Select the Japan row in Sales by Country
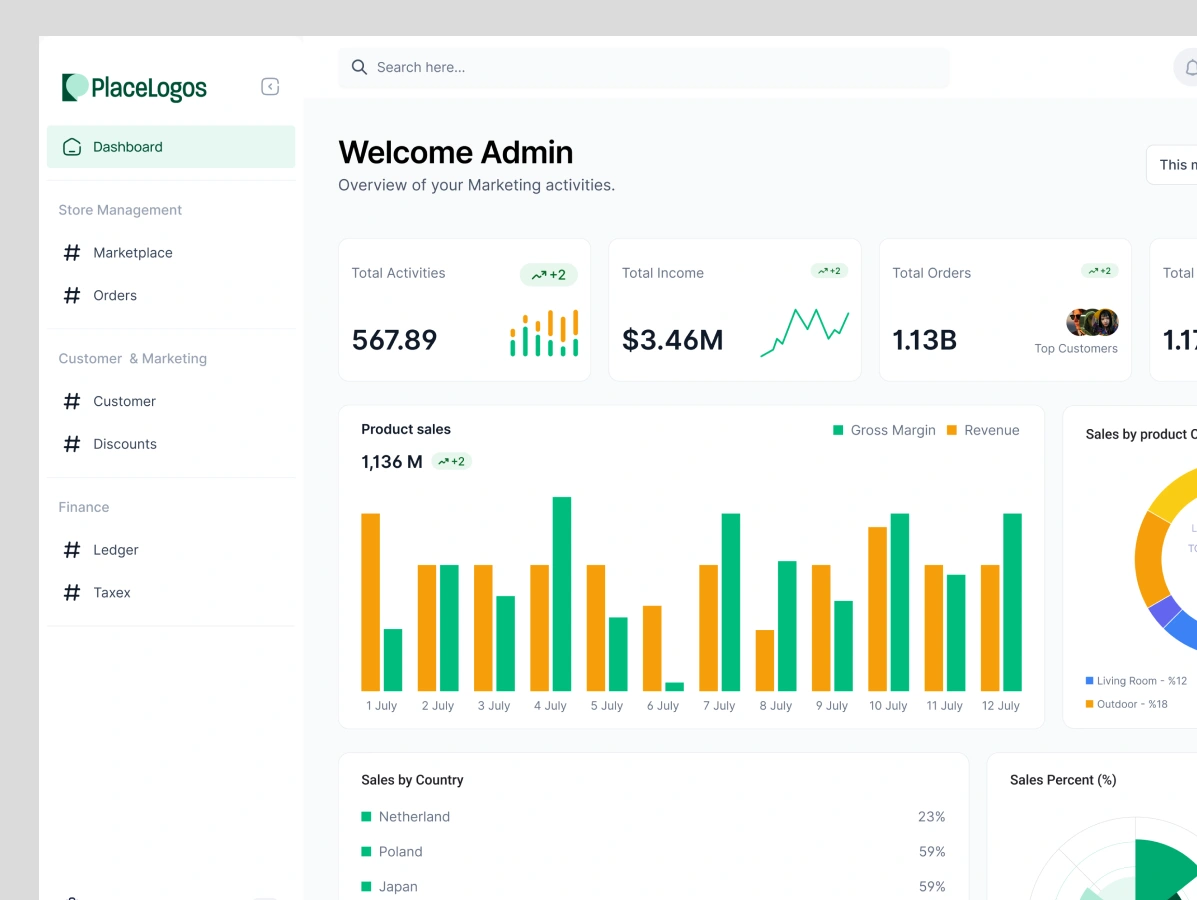 click(653, 887)
